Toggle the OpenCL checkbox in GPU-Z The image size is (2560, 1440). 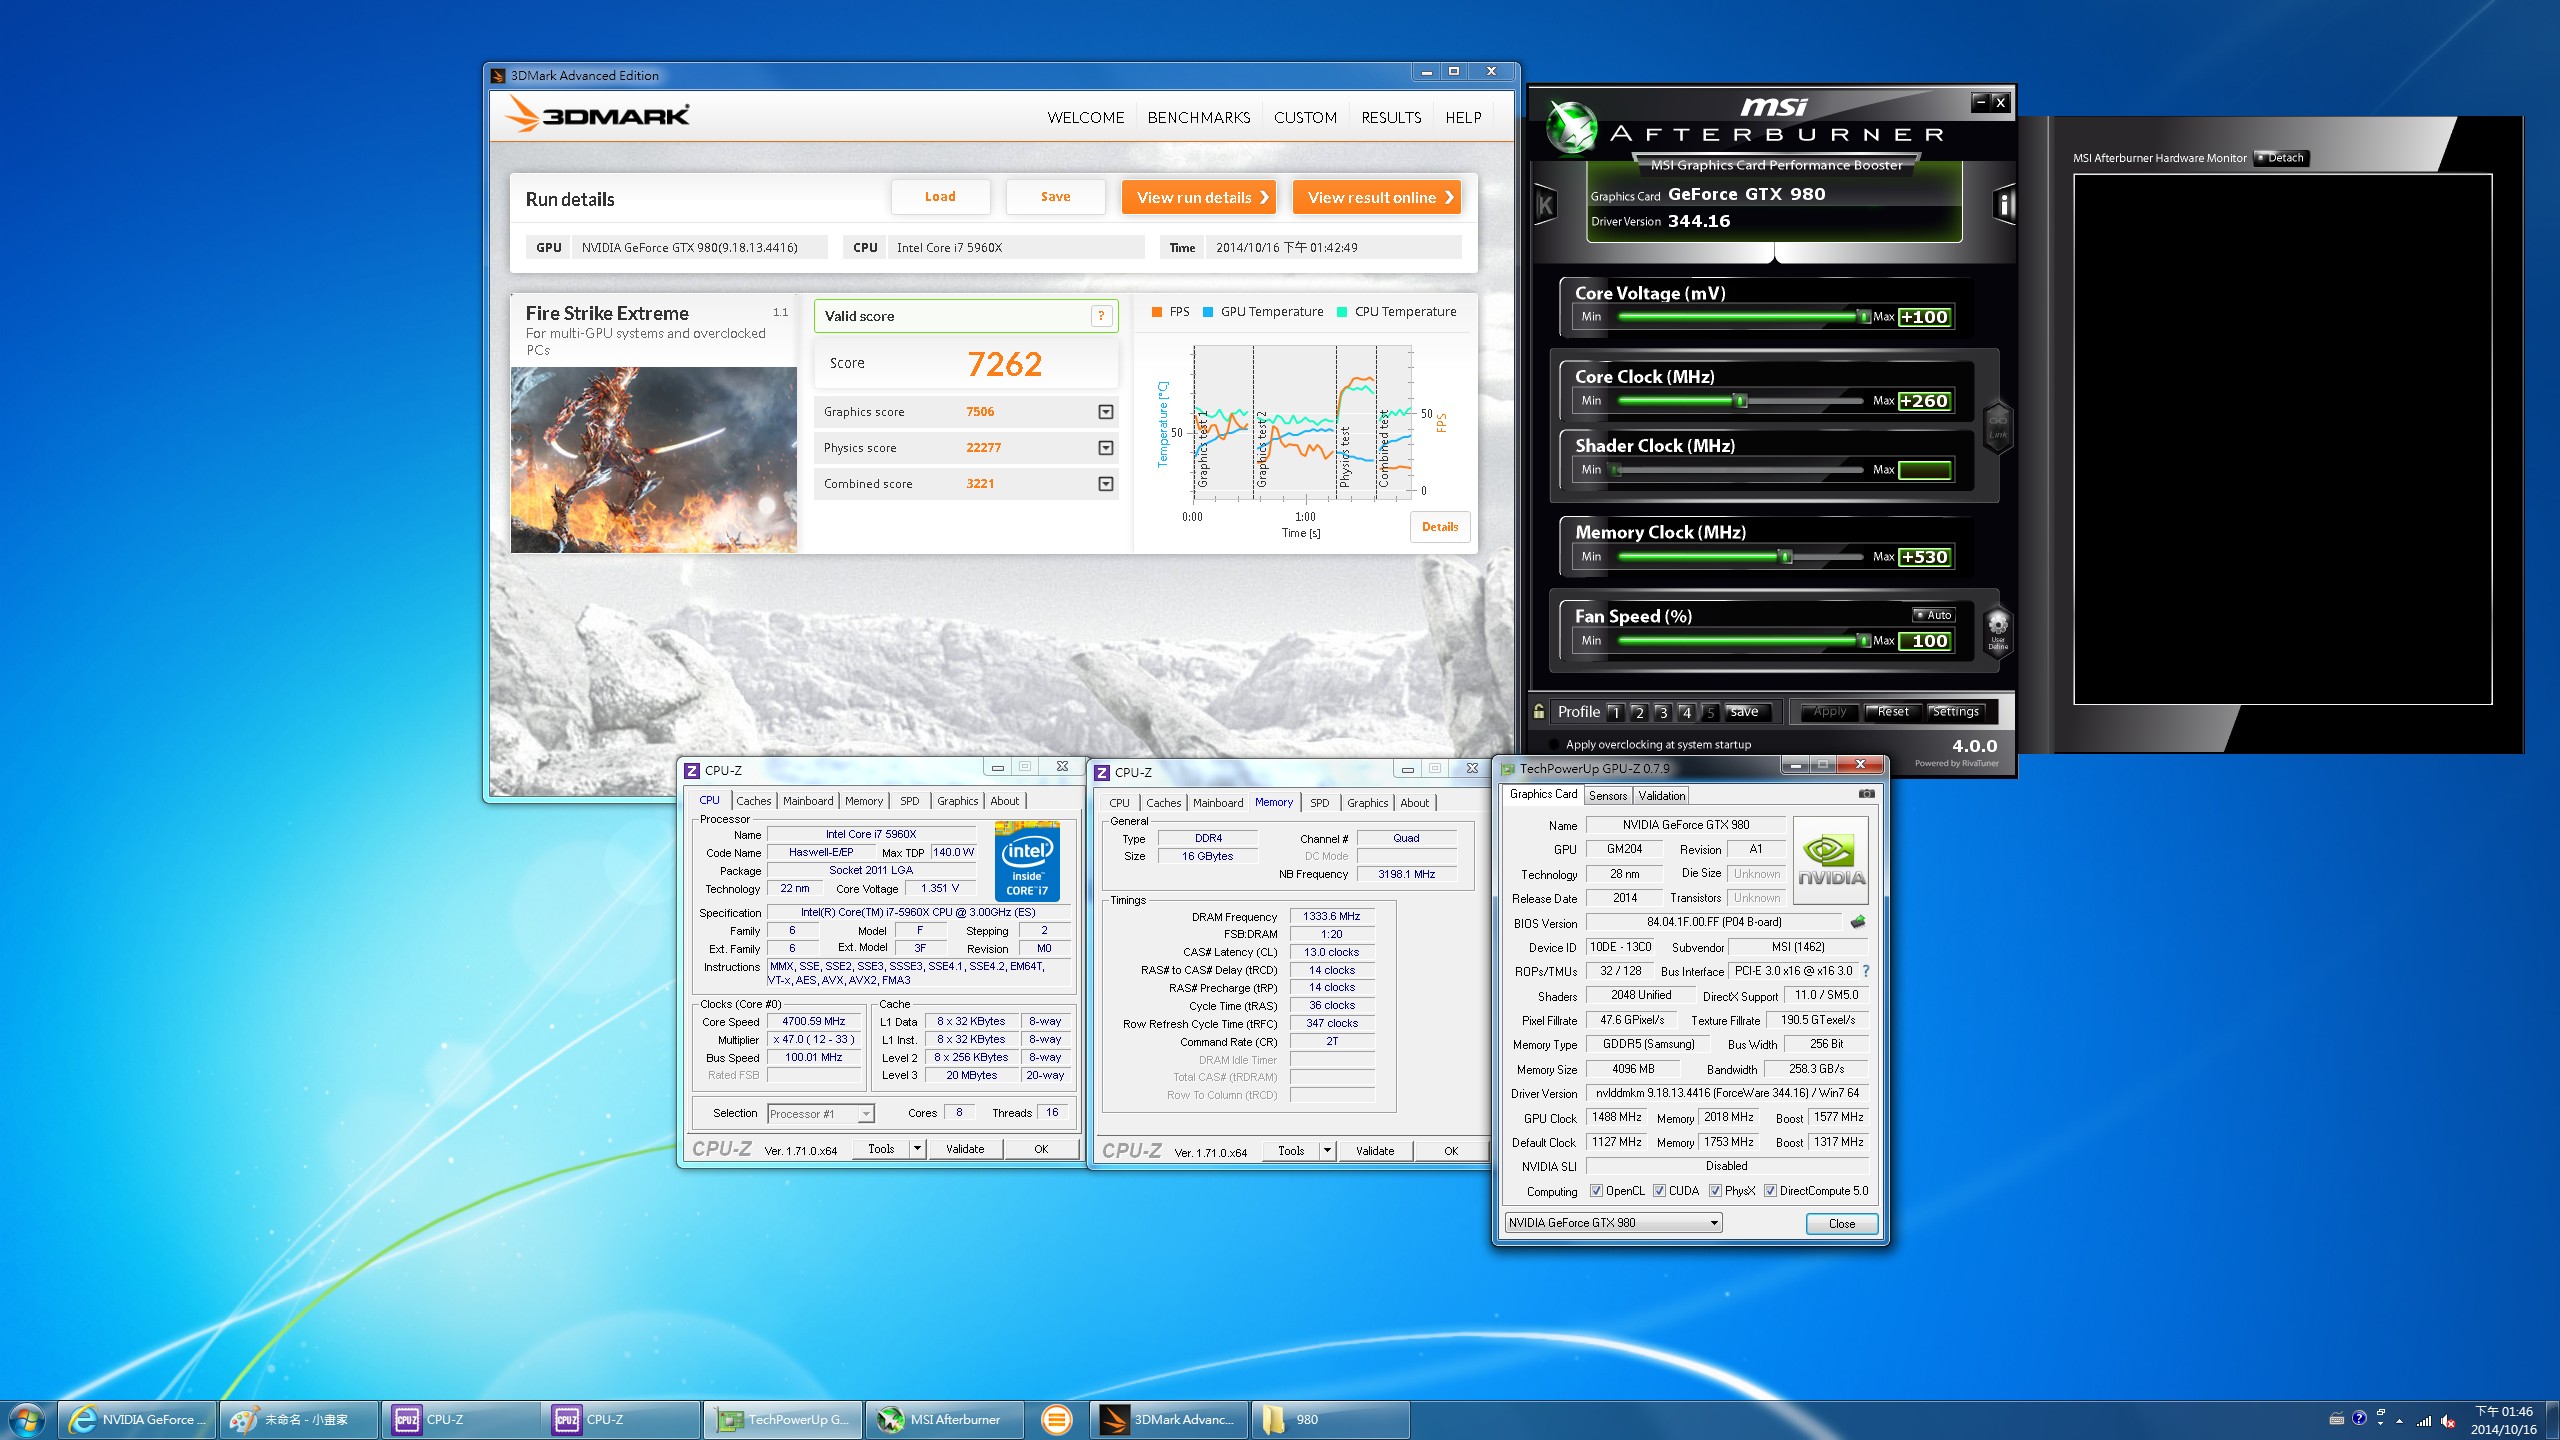[x=1596, y=1191]
